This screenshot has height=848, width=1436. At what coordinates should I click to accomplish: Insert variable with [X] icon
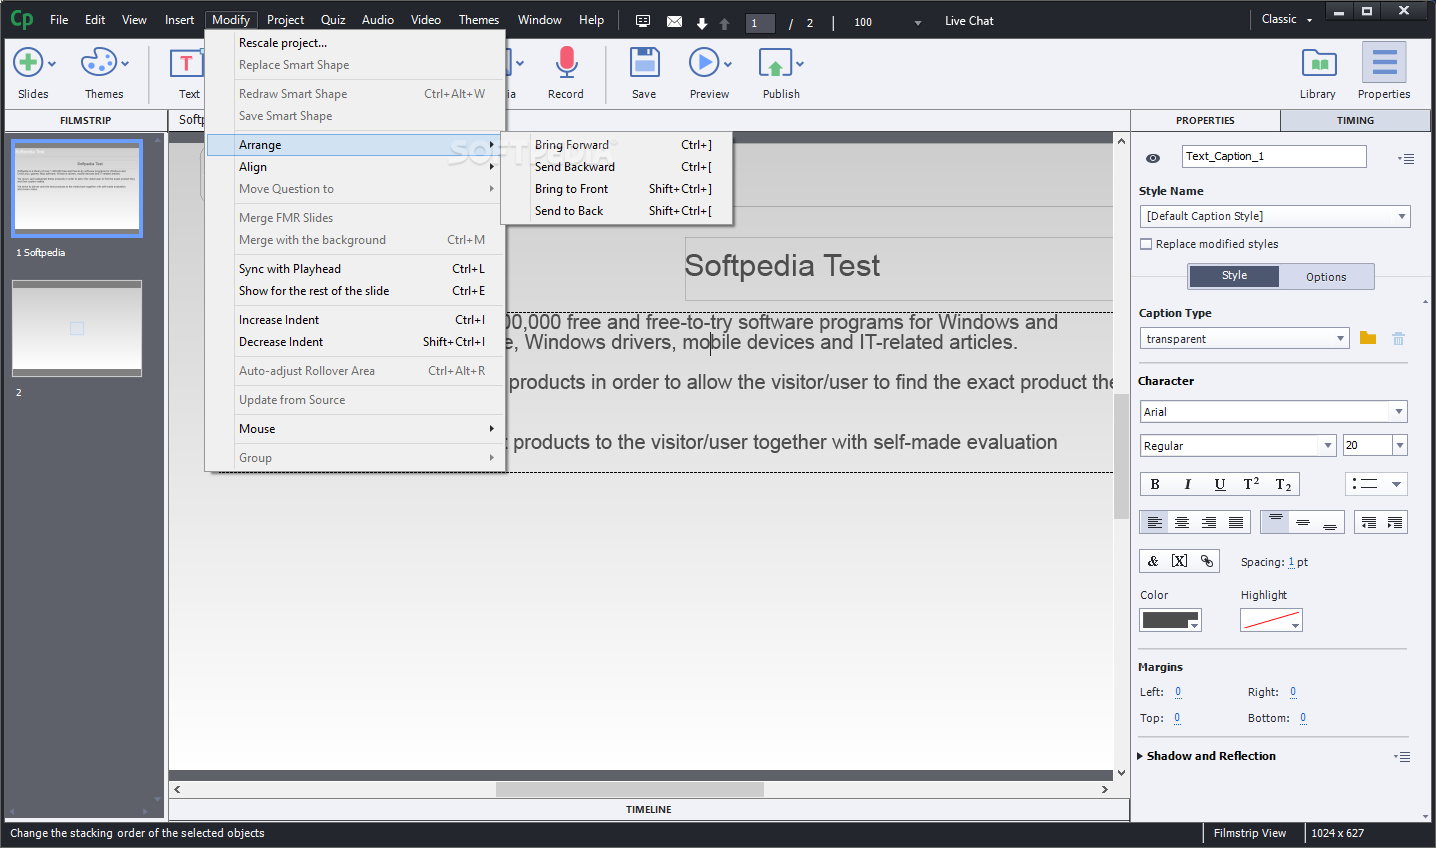[x=1180, y=561]
